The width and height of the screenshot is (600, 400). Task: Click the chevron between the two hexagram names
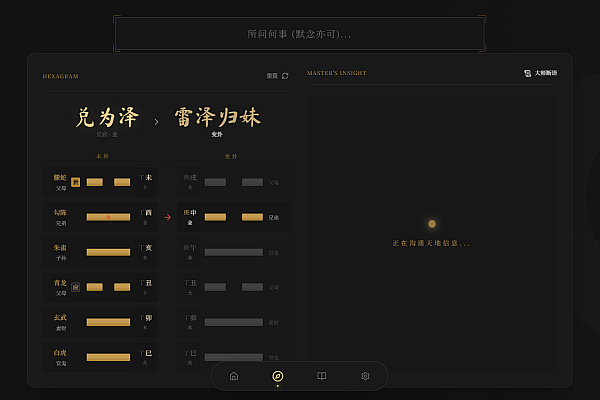(156, 122)
